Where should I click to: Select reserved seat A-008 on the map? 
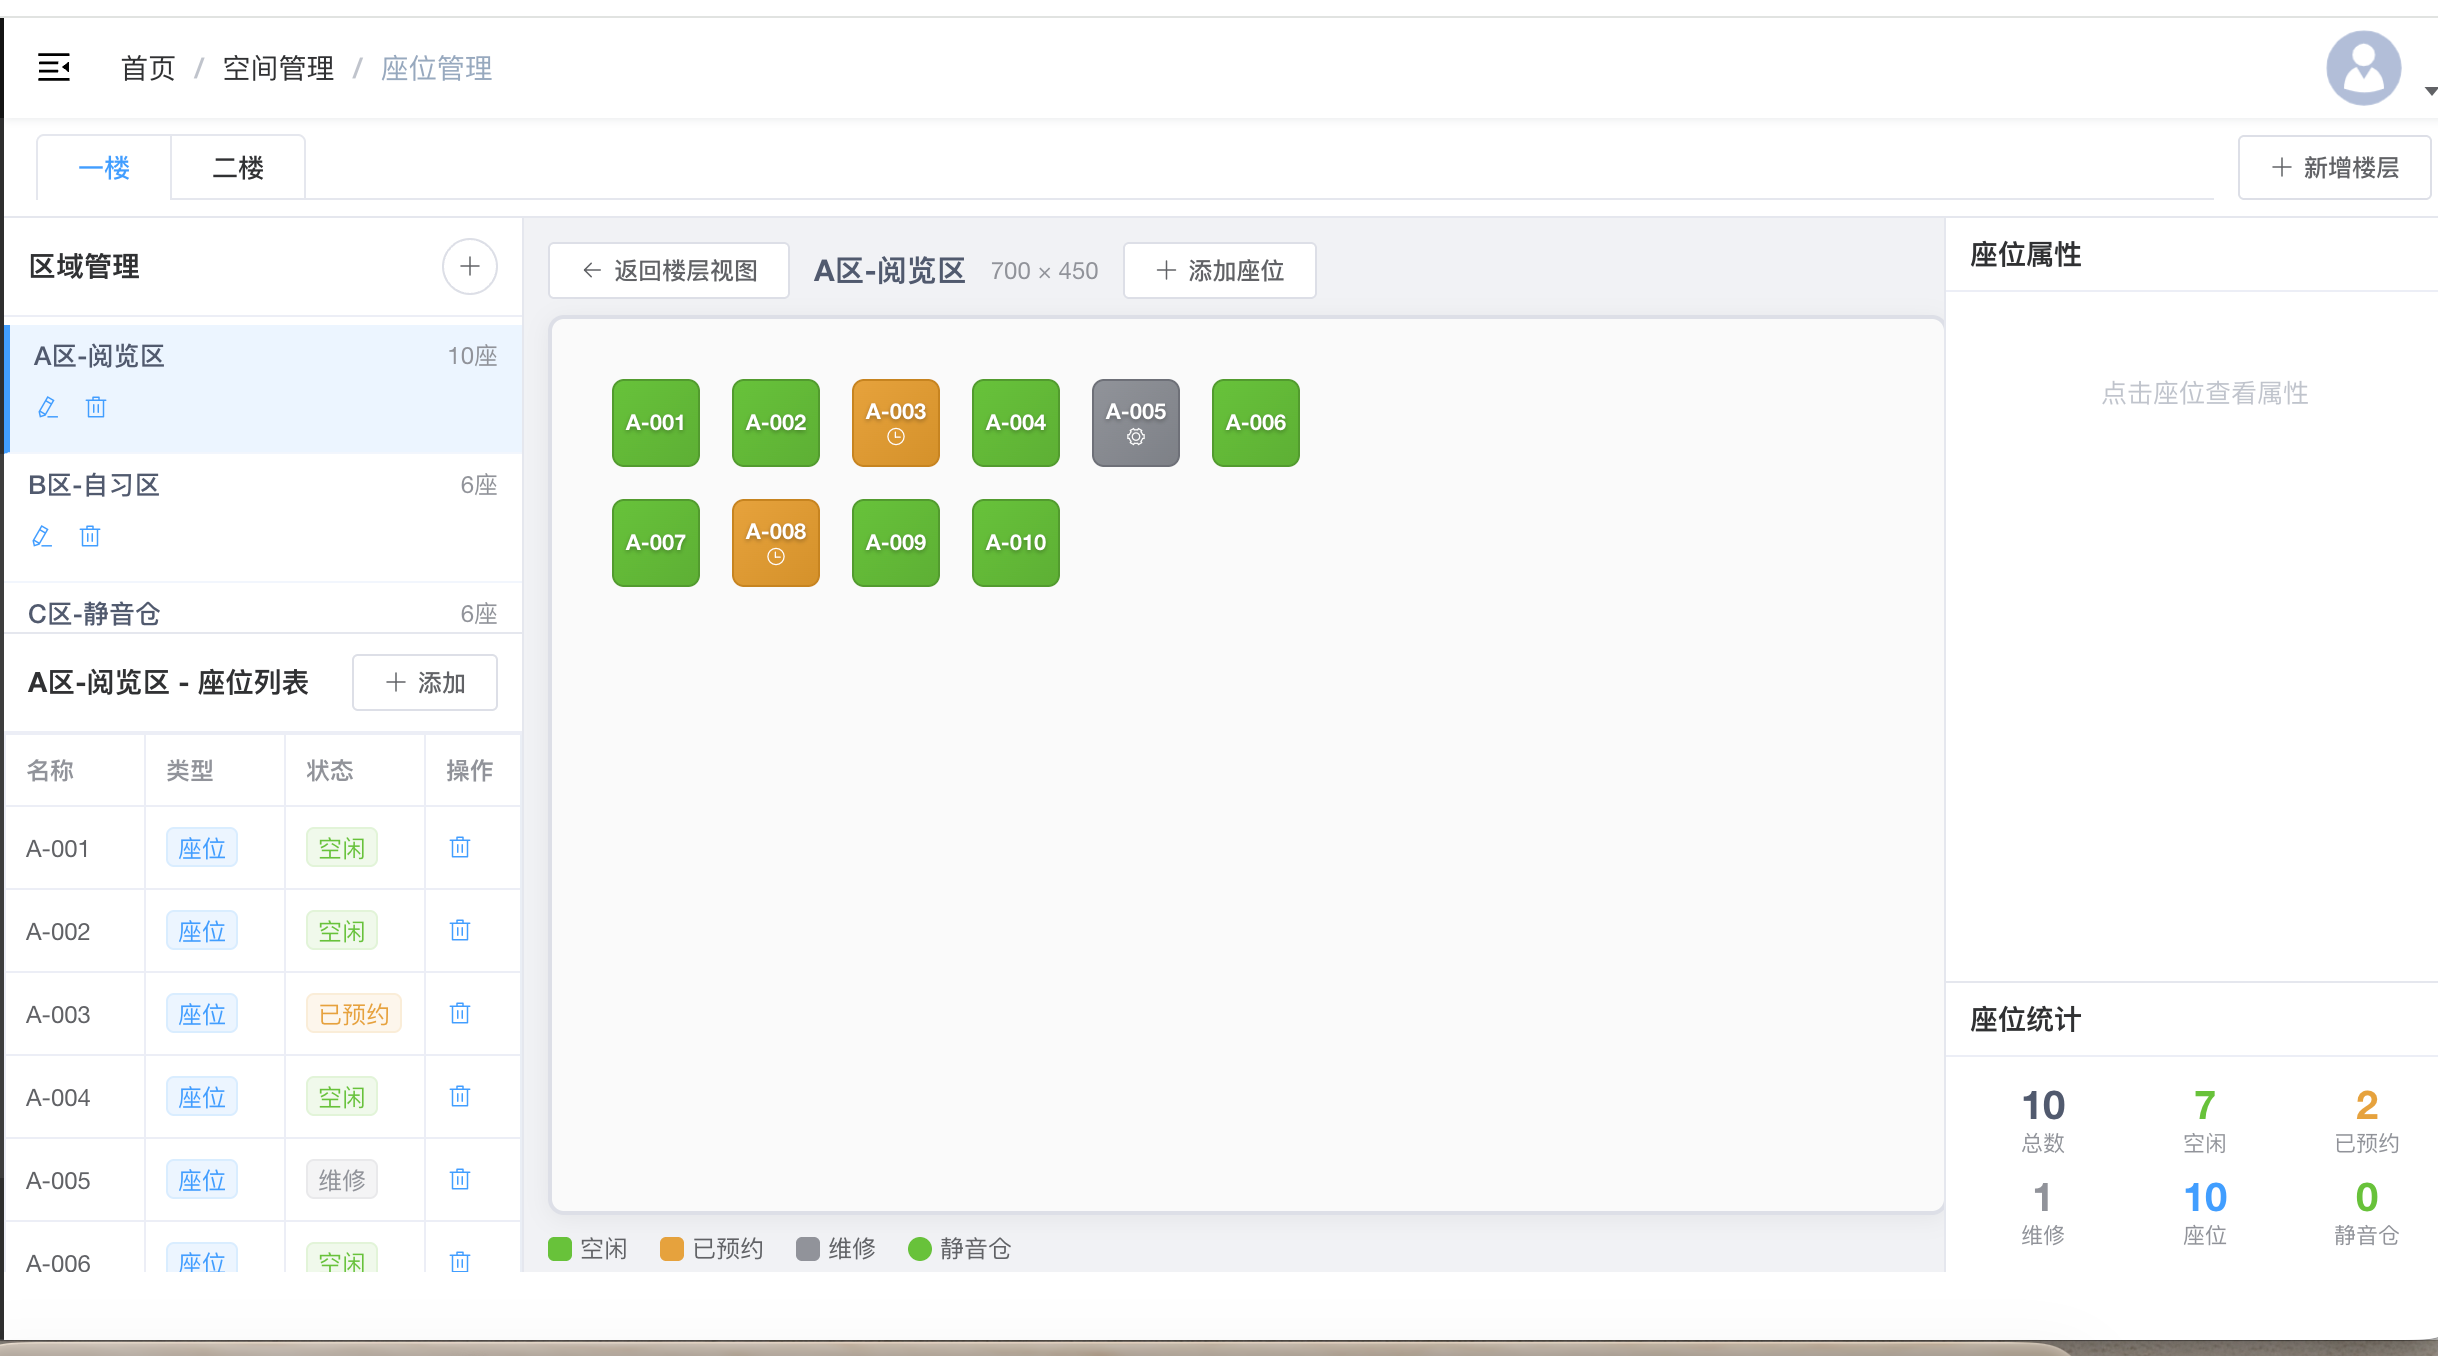click(776, 543)
